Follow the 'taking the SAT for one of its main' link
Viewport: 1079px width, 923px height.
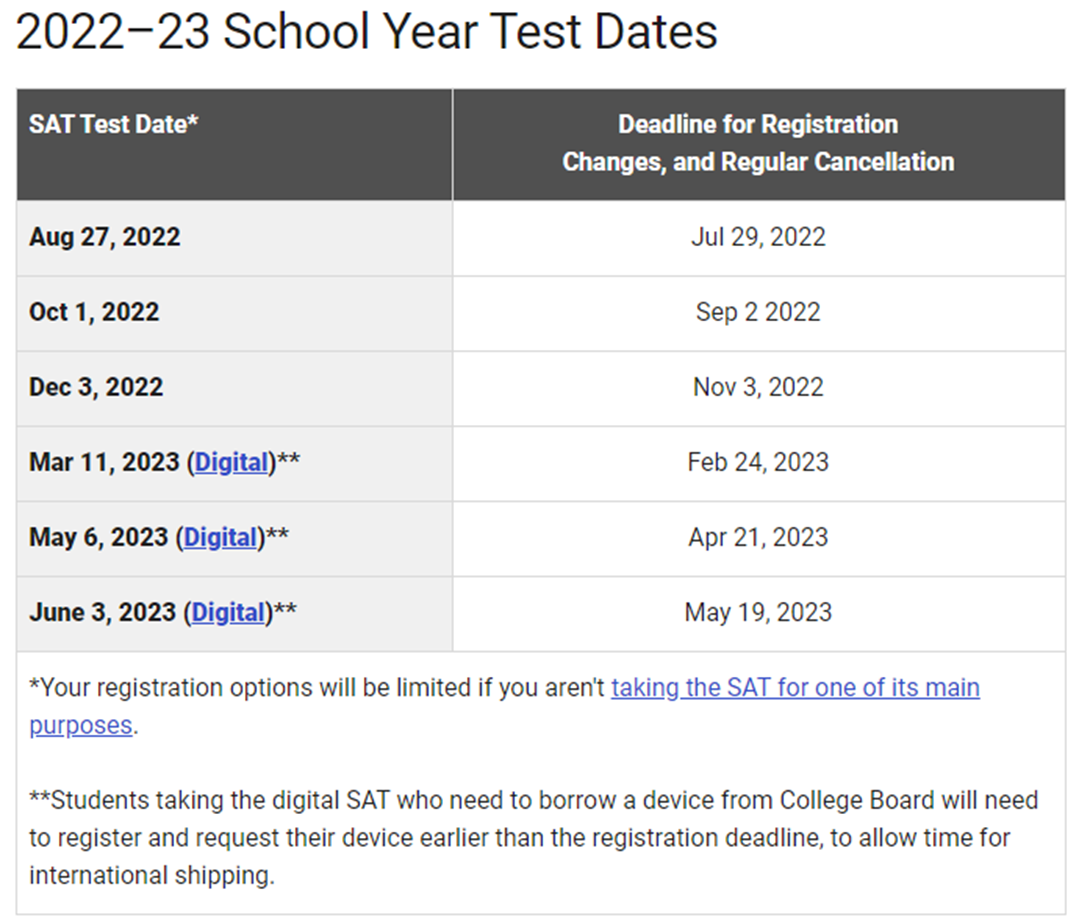click(x=795, y=688)
